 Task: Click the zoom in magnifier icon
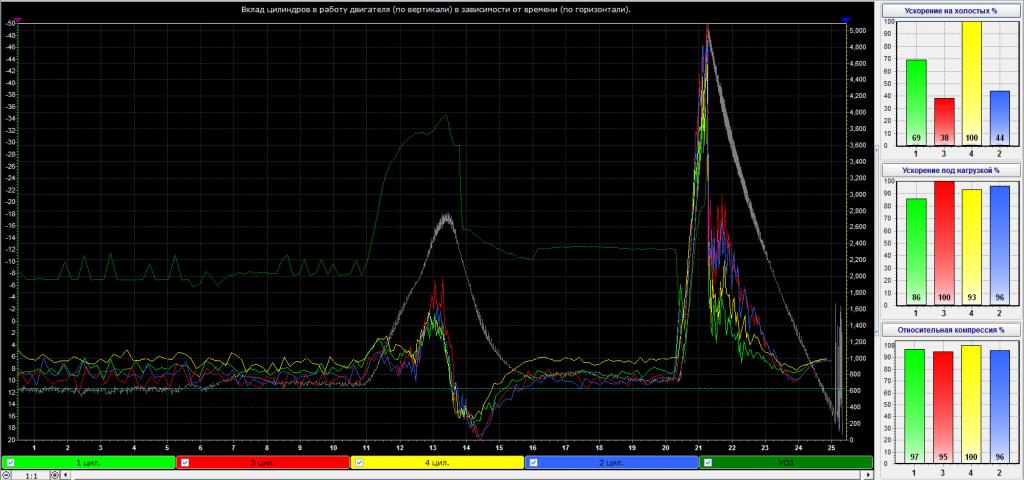pyautogui.click(x=55, y=475)
